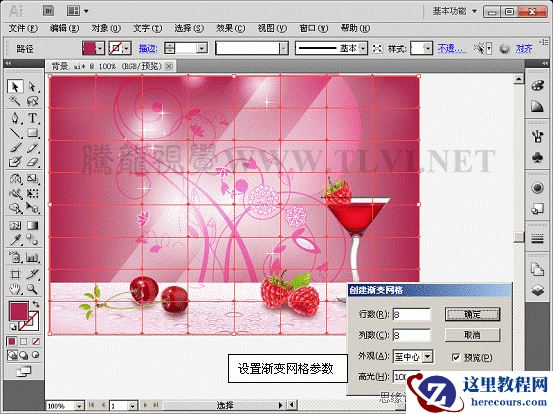Select the Slice tool
553x414 pixels.
(32, 274)
